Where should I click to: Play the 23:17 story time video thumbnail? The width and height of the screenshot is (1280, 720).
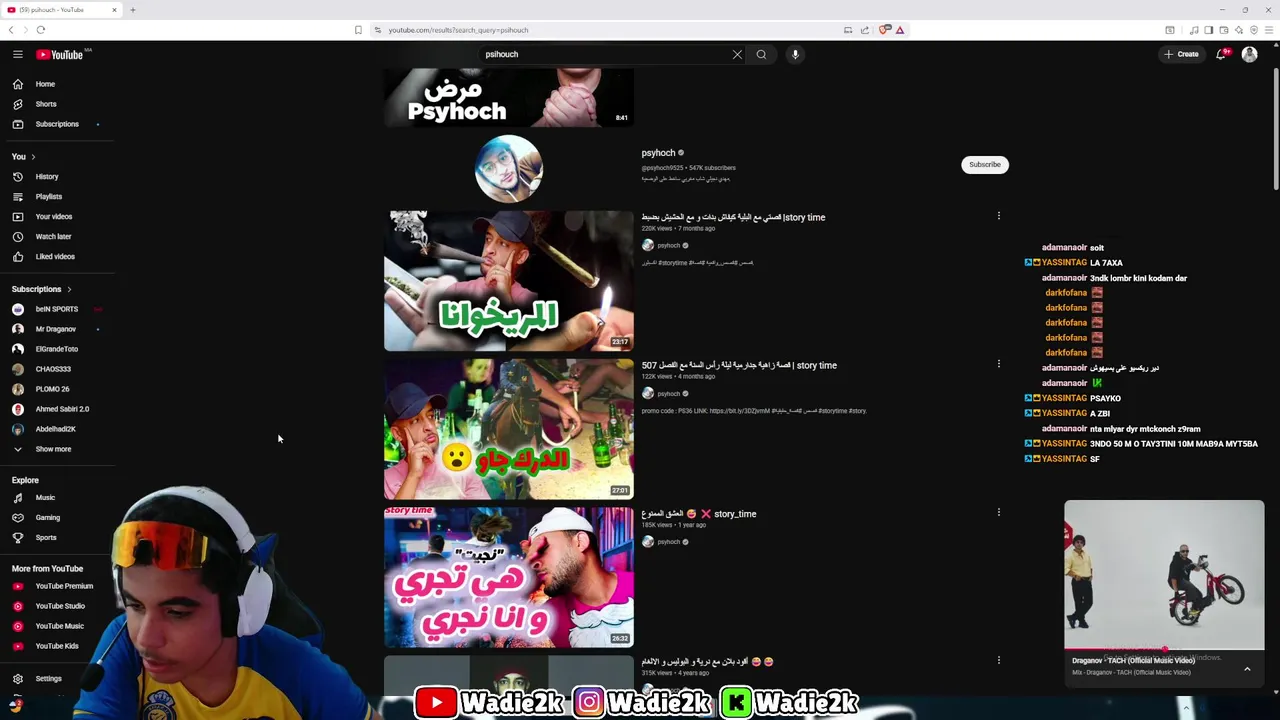click(508, 280)
